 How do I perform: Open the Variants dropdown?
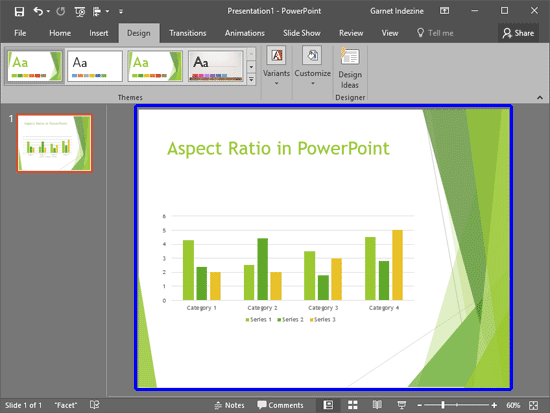pyautogui.click(x=276, y=83)
